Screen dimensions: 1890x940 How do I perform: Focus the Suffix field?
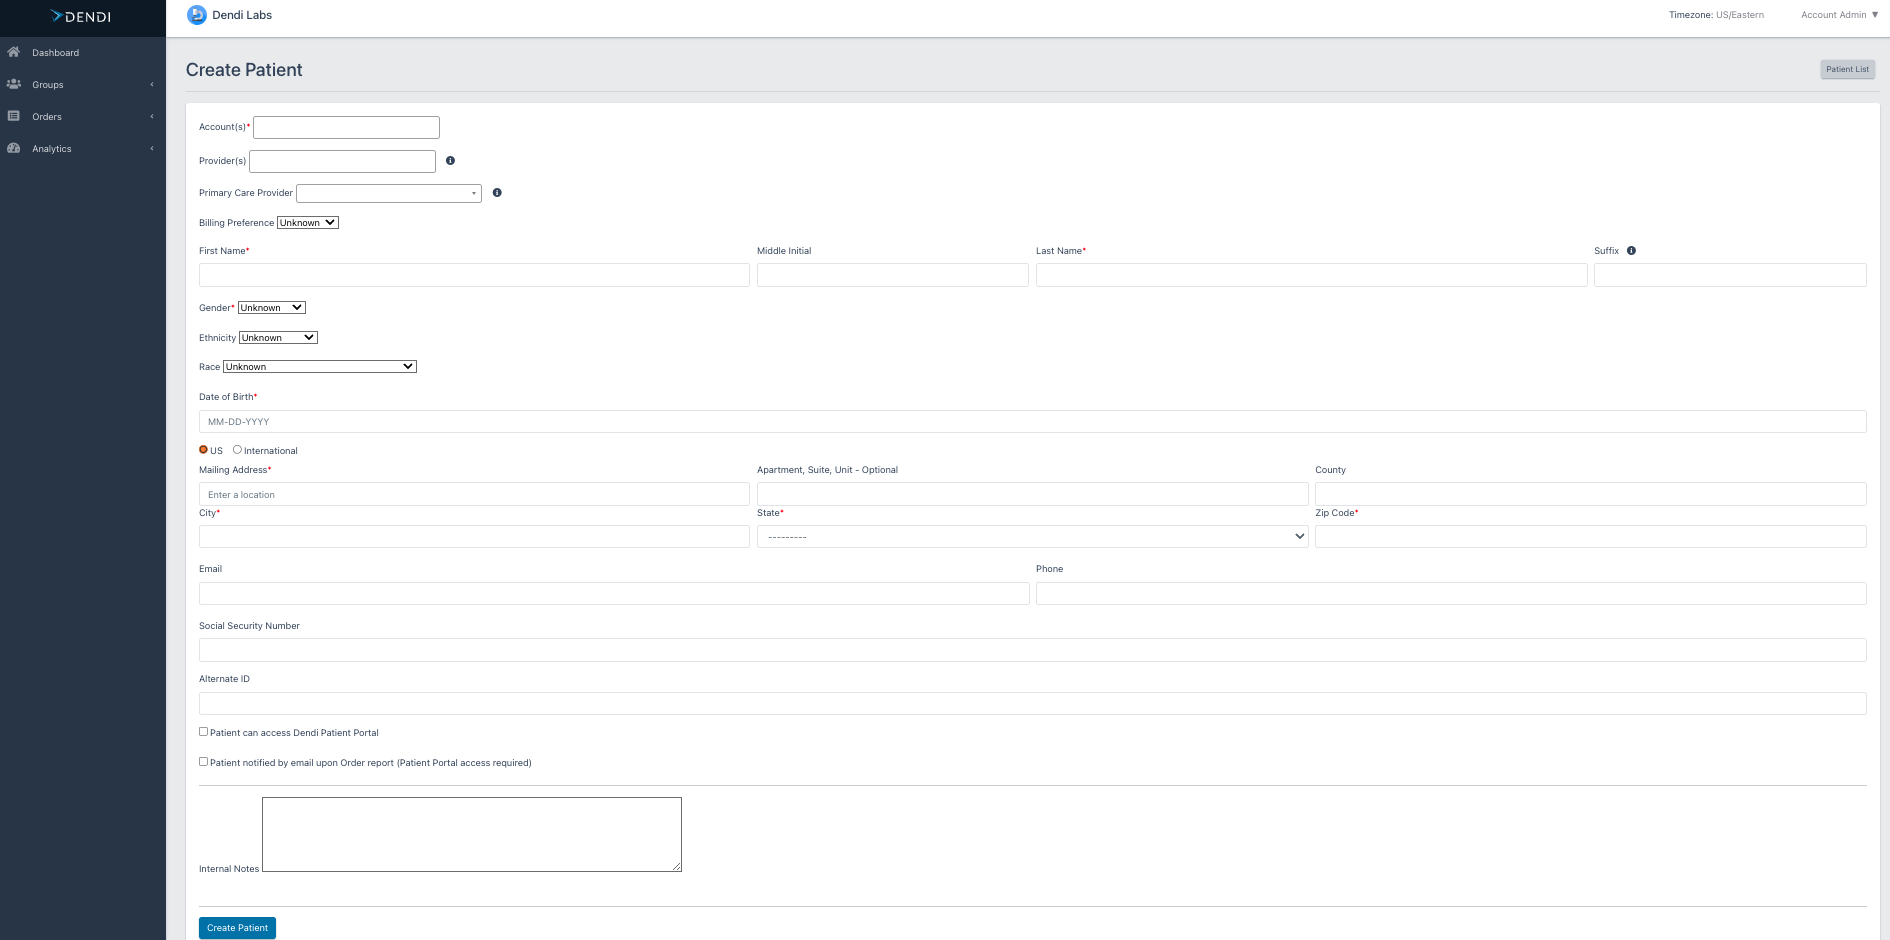coord(1730,275)
